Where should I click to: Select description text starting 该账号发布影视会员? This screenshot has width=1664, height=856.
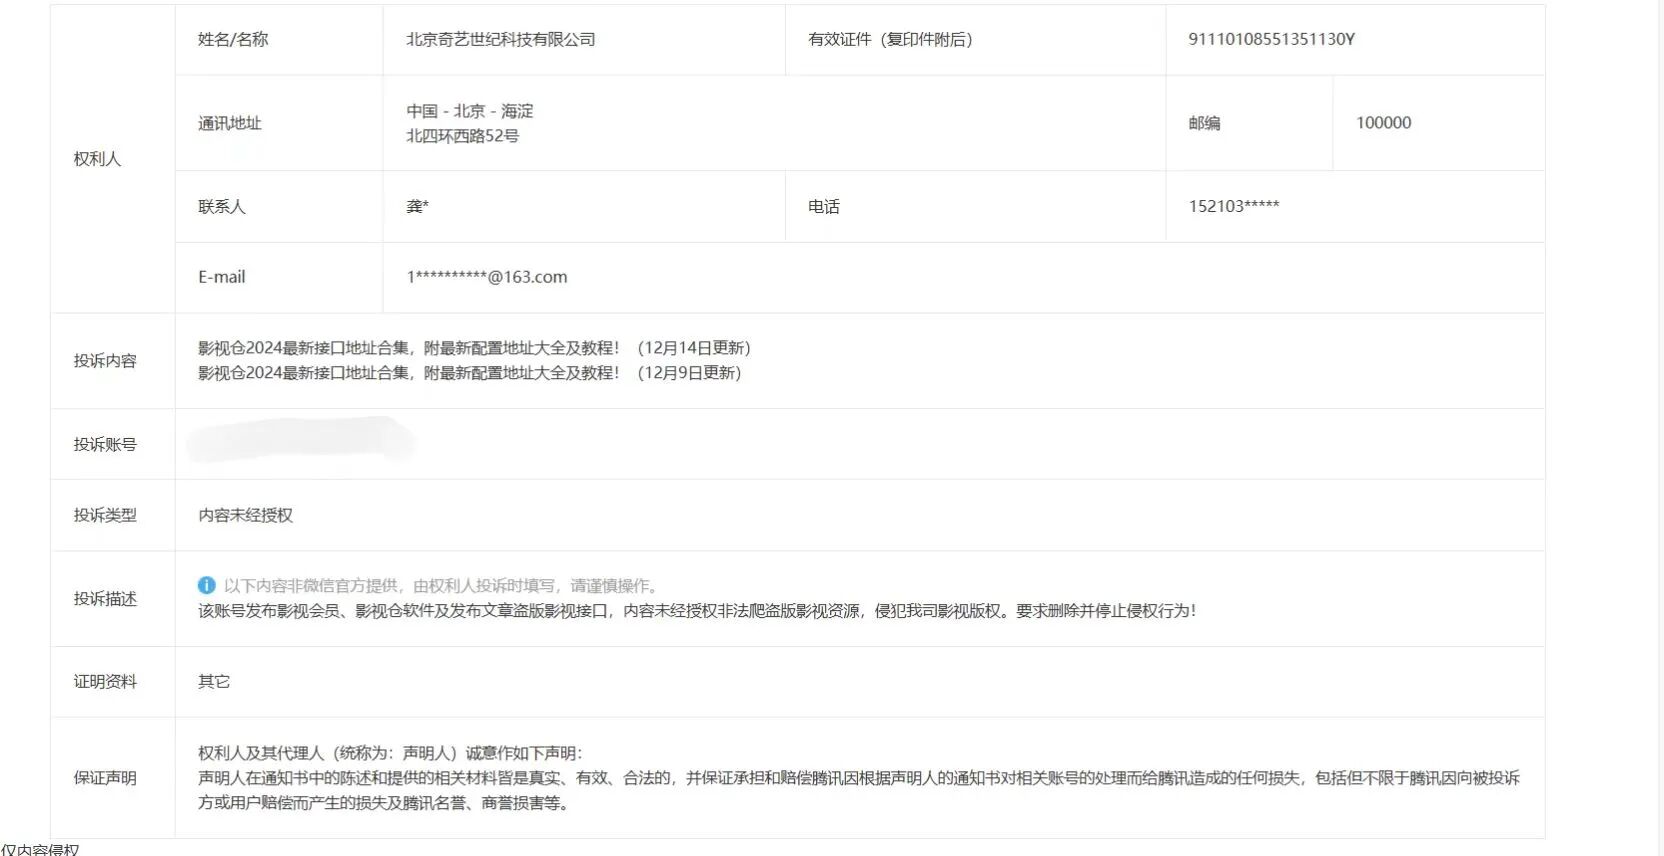697,611
